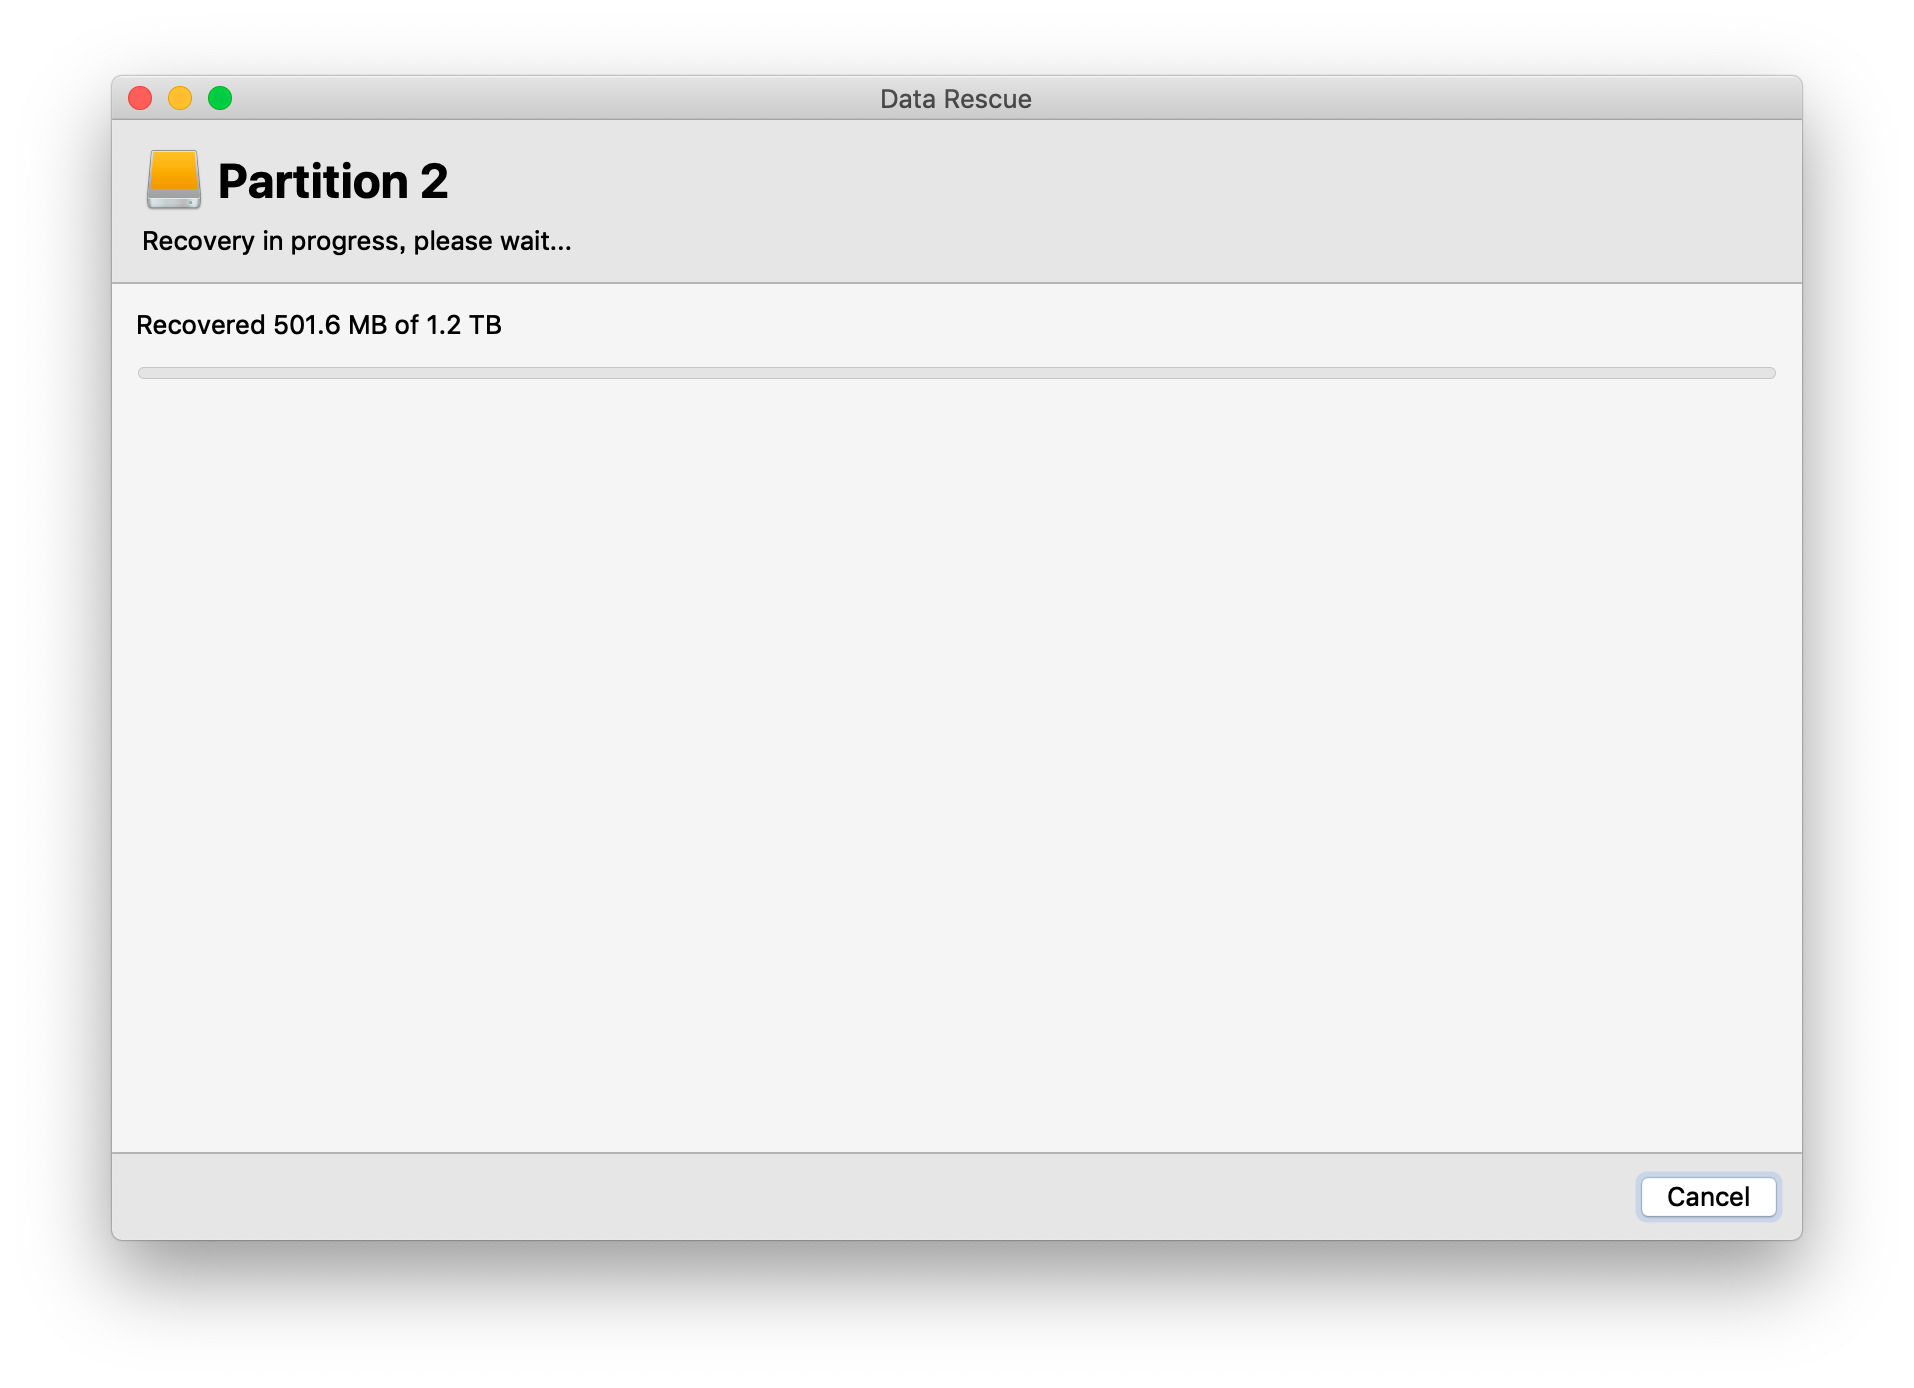This screenshot has height=1388, width=1914.
Task: Click the recovery progress bar
Action: pyautogui.click(x=956, y=373)
